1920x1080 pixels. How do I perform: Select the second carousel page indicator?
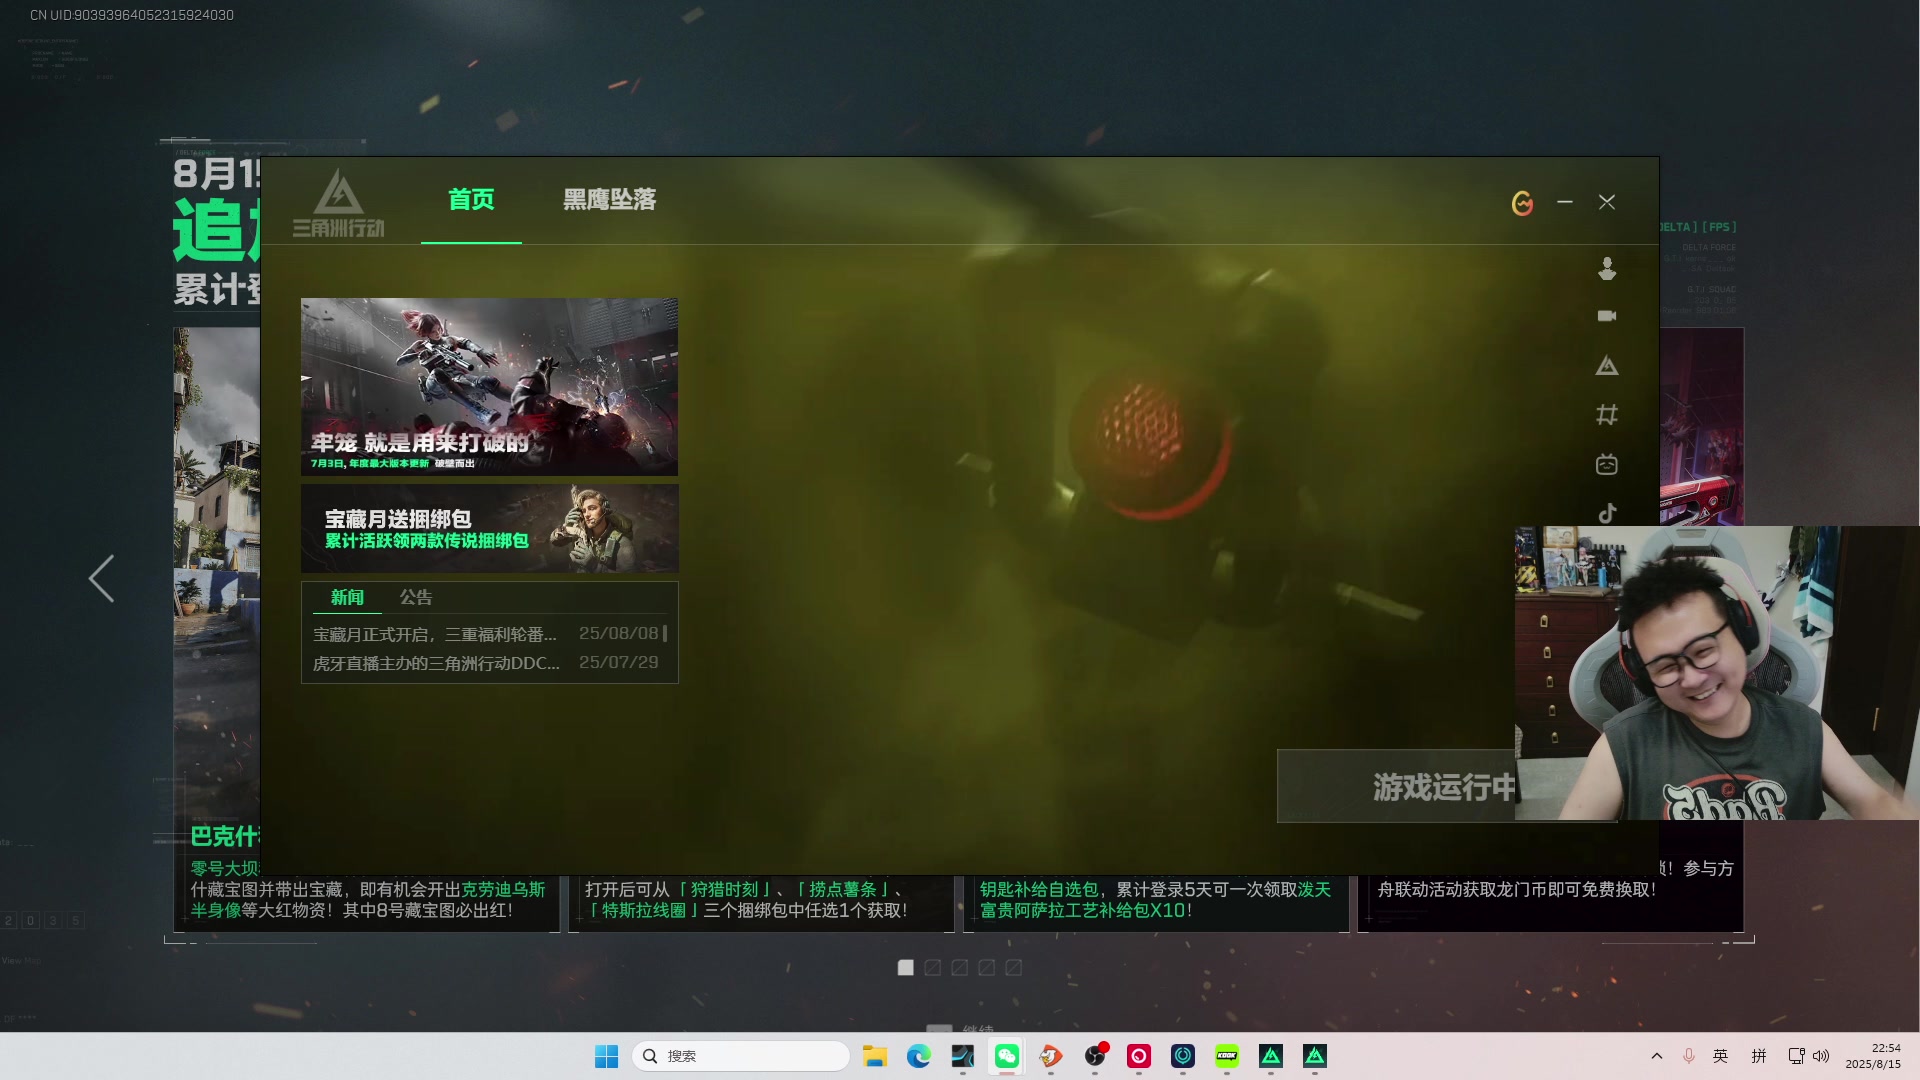pyautogui.click(x=932, y=967)
